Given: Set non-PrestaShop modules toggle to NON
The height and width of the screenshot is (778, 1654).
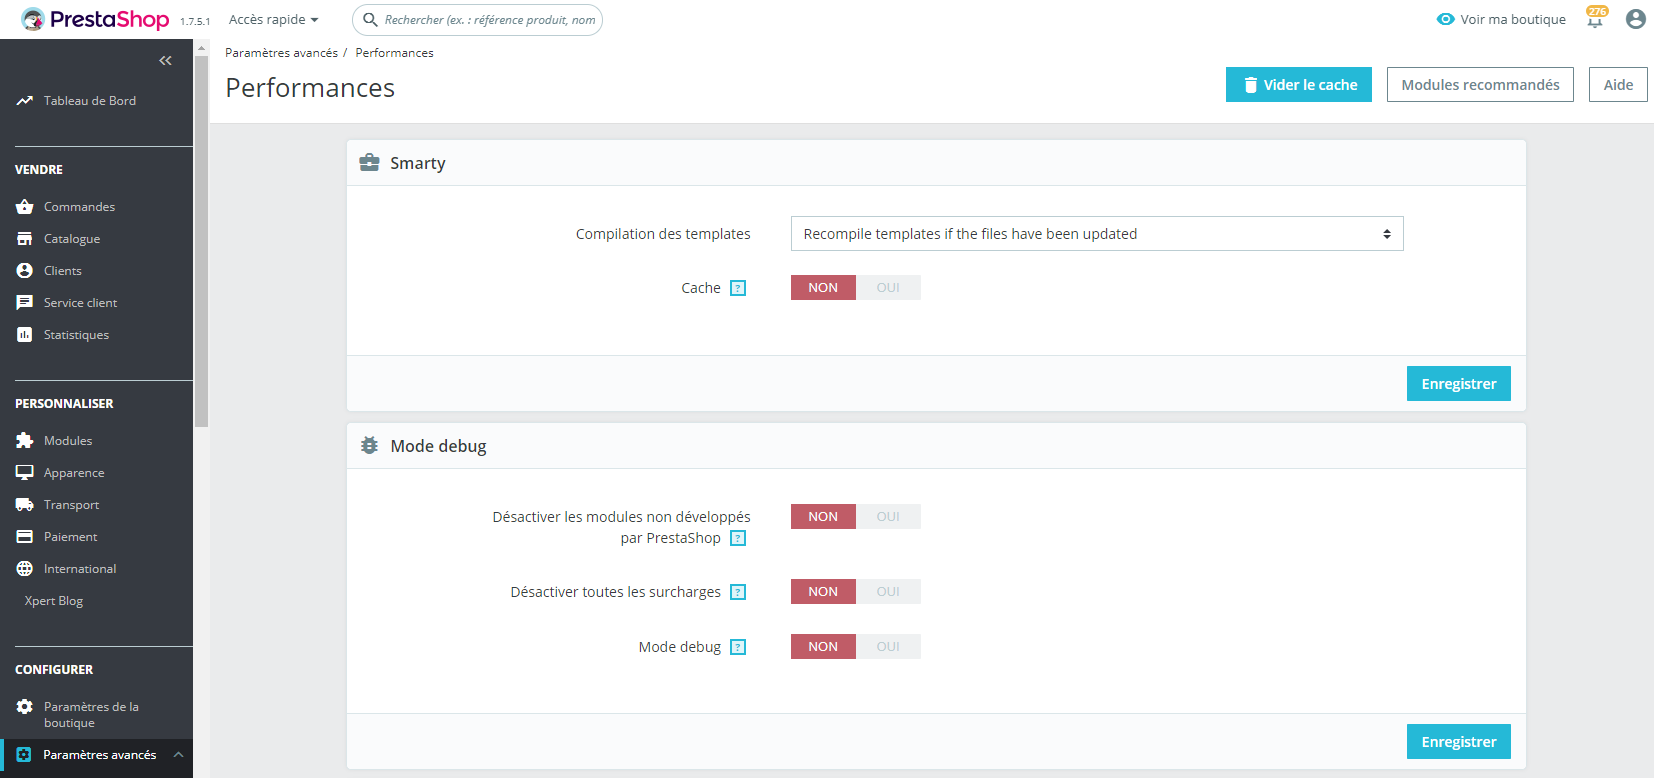Looking at the screenshot, I should pyautogui.click(x=823, y=517).
